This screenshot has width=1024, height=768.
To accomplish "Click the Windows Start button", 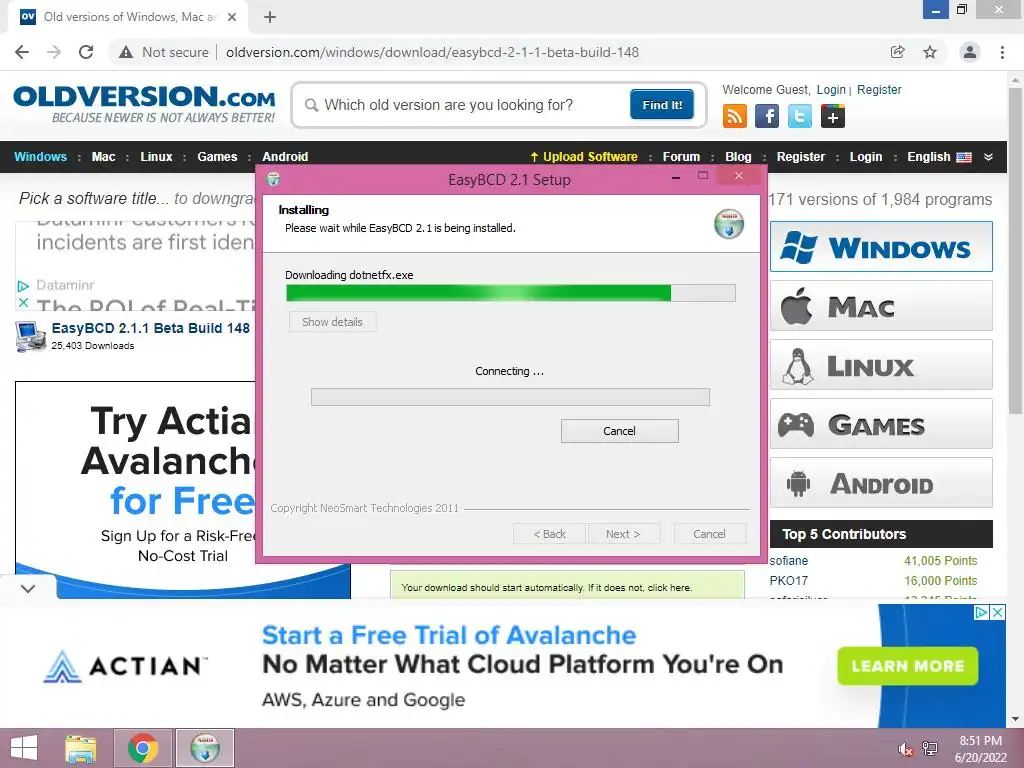I will pyautogui.click(x=24, y=748).
